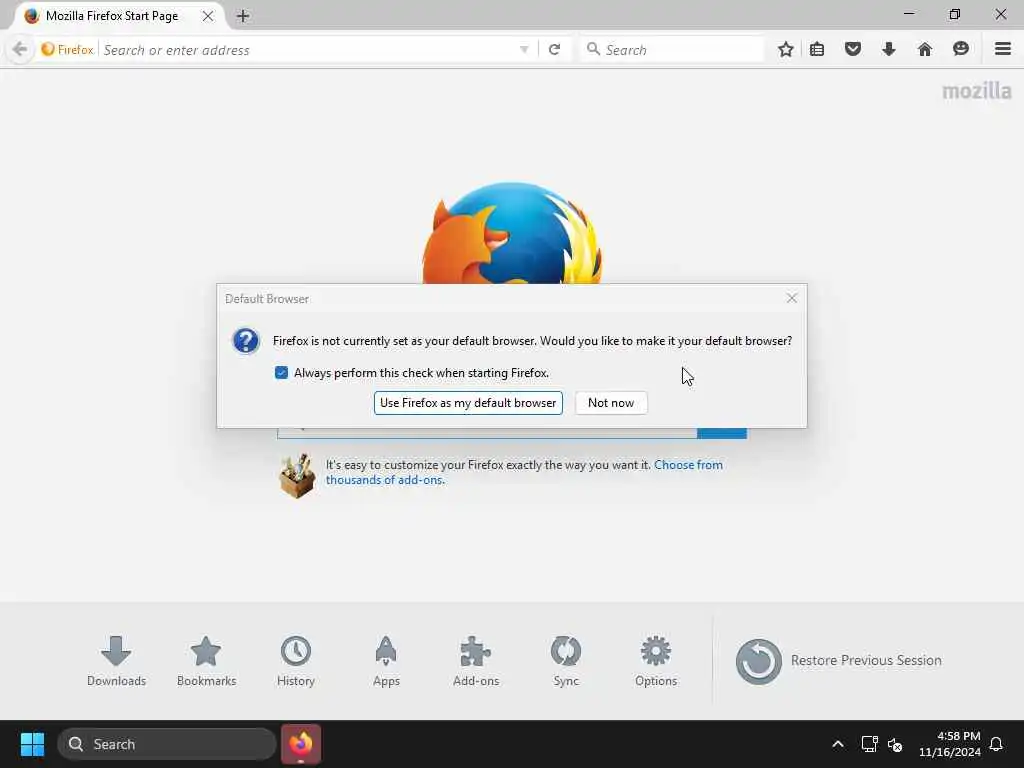Click the taskbar Search box
The width and height of the screenshot is (1024, 768).
pyautogui.click(x=167, y=744)
